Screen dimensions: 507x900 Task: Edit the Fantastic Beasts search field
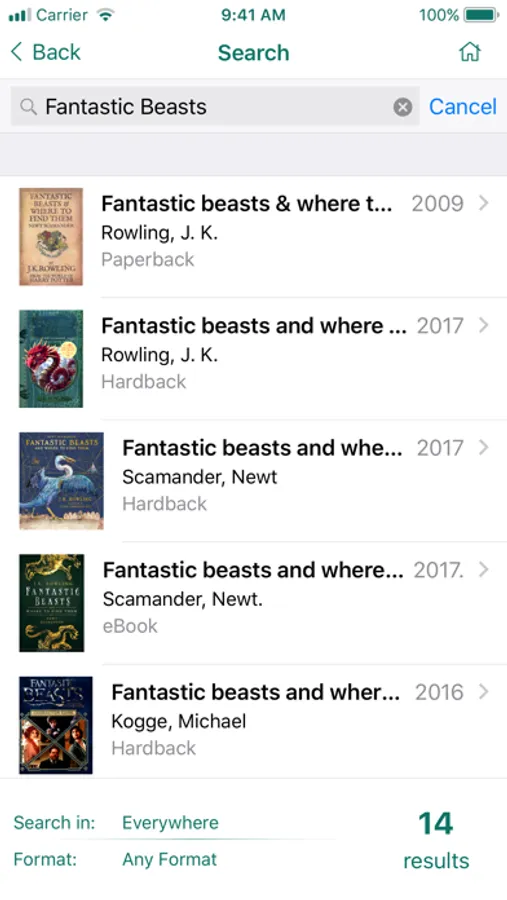pos(215,106)
